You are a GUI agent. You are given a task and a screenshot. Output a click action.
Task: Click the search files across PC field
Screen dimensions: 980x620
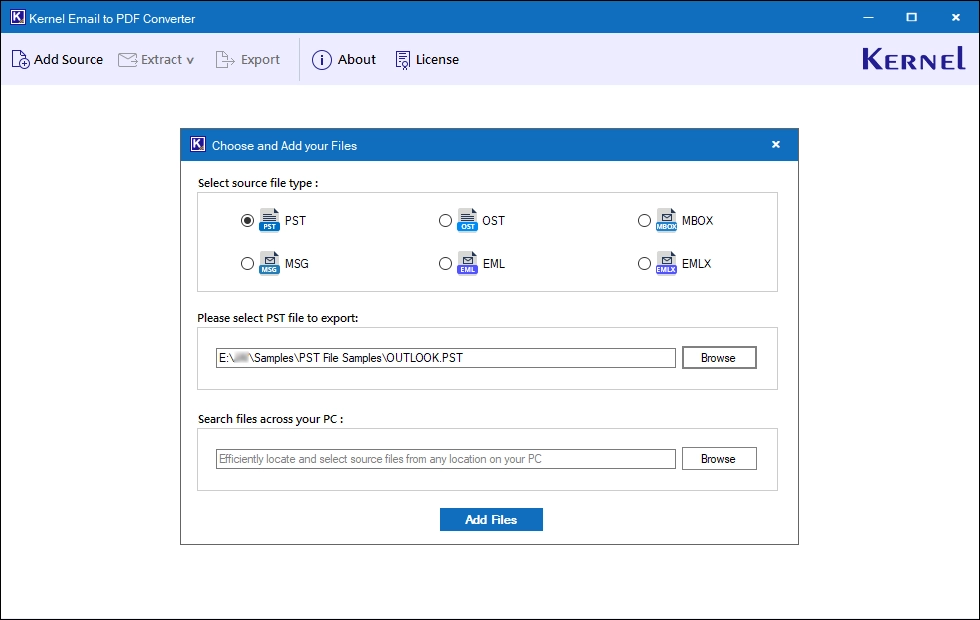click(446, 459)
